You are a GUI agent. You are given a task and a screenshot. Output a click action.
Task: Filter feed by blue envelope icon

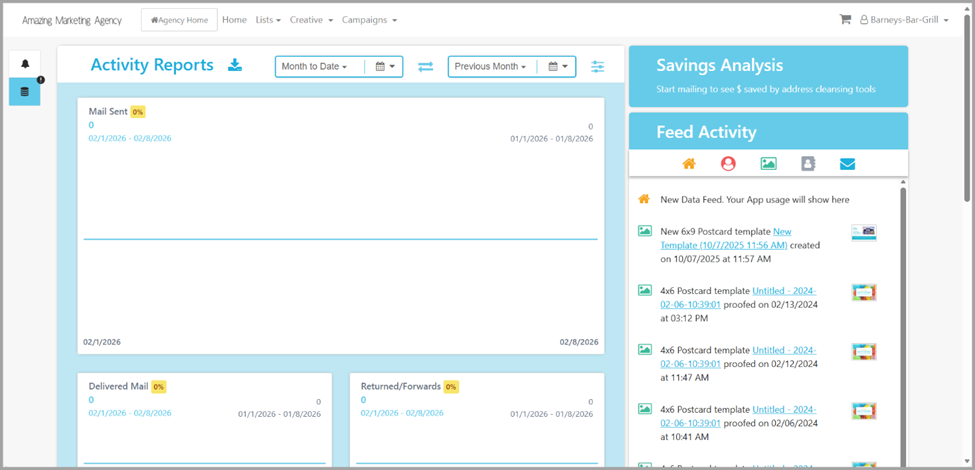pos(847,164)
